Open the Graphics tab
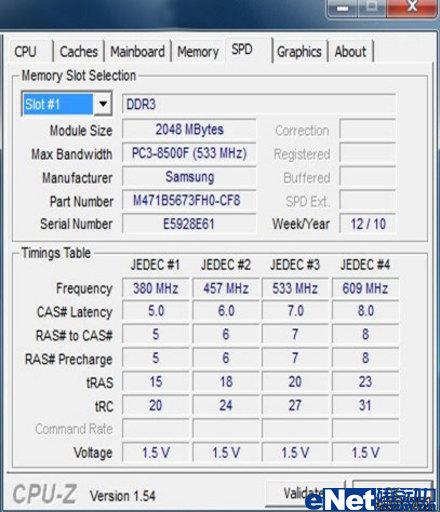The height and width of the screenshot is (512, 440). pyautogui.click(x=299, y=52)
